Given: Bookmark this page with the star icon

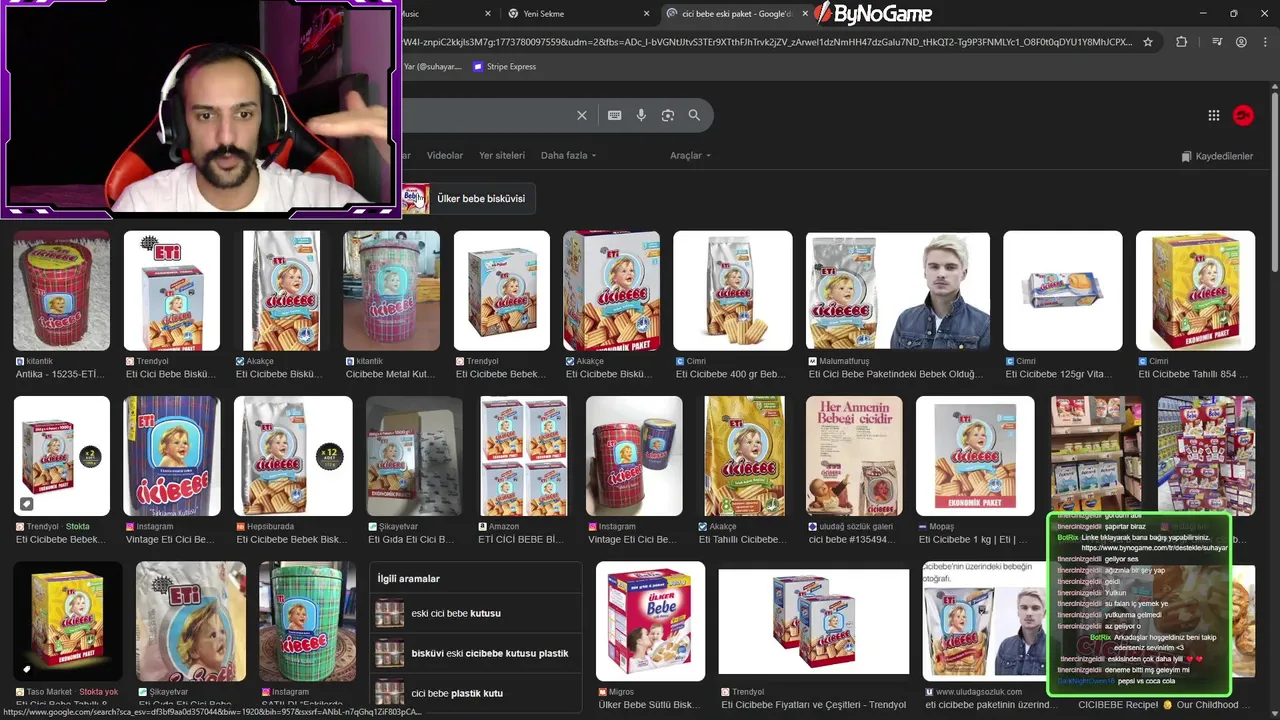Looking at the screenshot, I should click(1148, 42).
